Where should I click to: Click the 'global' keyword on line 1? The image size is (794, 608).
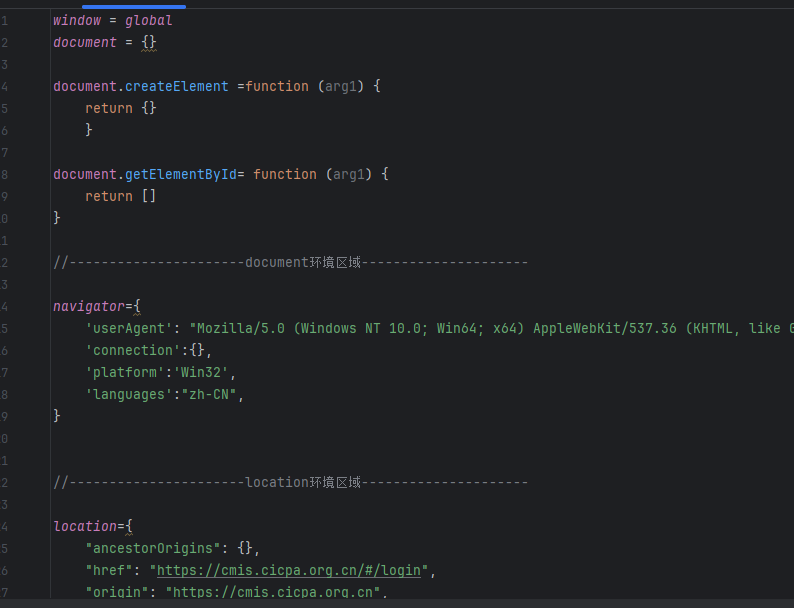pos(148,21)
